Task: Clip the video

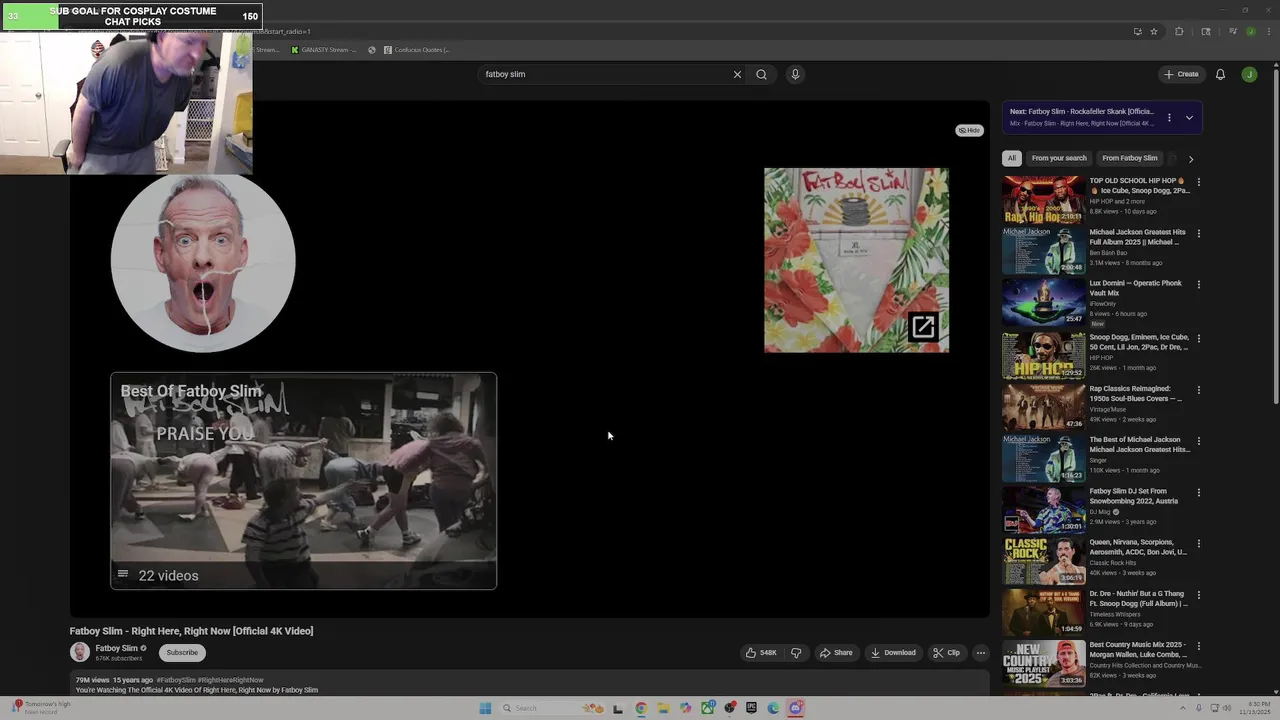Action: (x=946, y=652)
